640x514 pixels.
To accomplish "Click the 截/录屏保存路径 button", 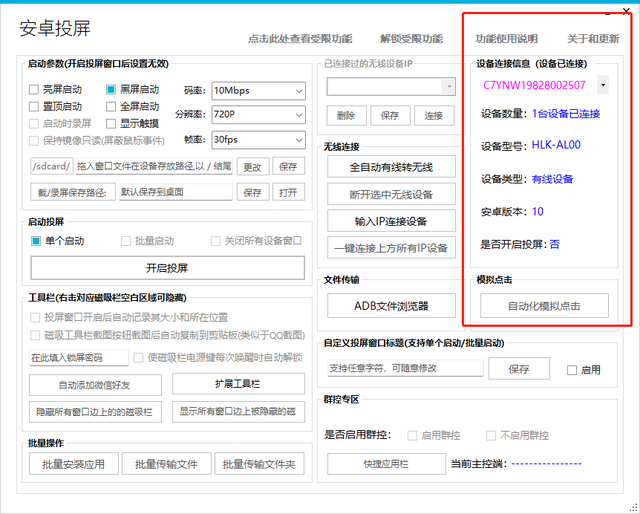I will 73,192.
